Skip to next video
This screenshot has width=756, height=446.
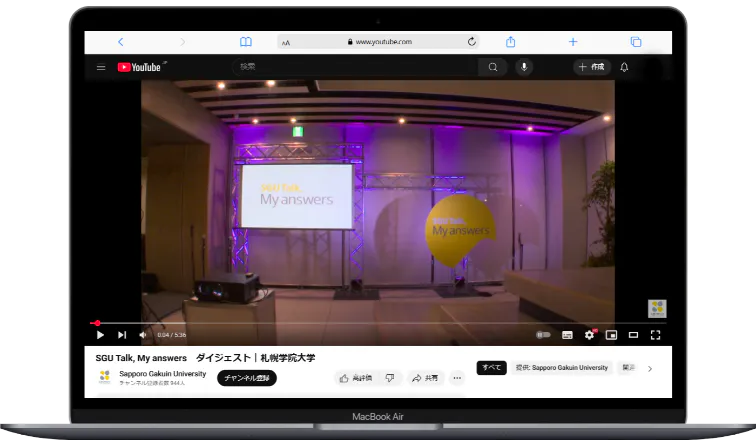(122, 335)
